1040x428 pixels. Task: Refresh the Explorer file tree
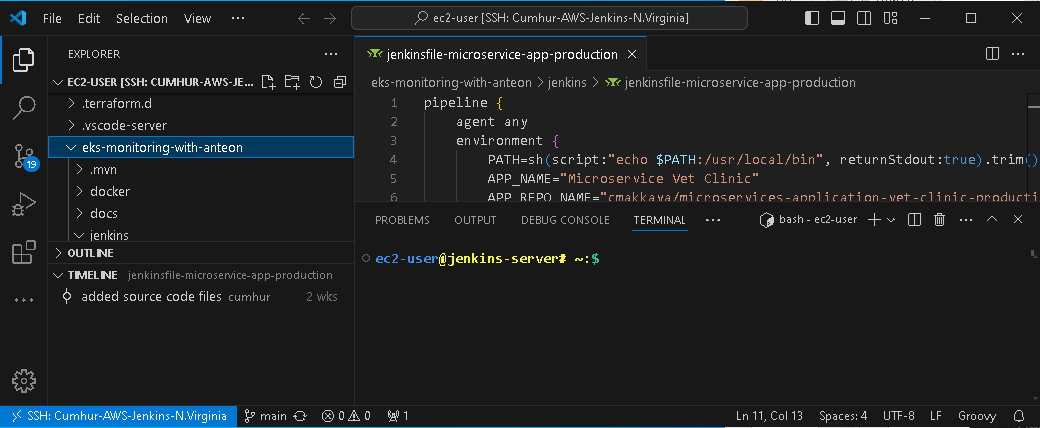(316, 82)
